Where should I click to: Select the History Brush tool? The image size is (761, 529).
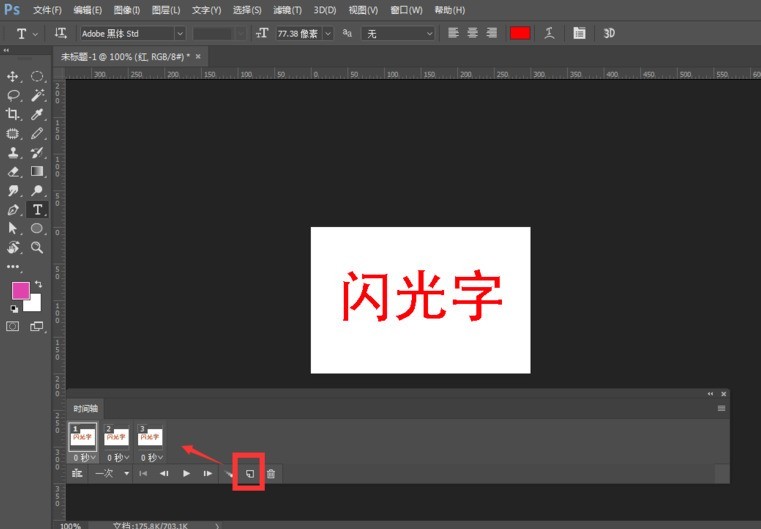point(37,152)
